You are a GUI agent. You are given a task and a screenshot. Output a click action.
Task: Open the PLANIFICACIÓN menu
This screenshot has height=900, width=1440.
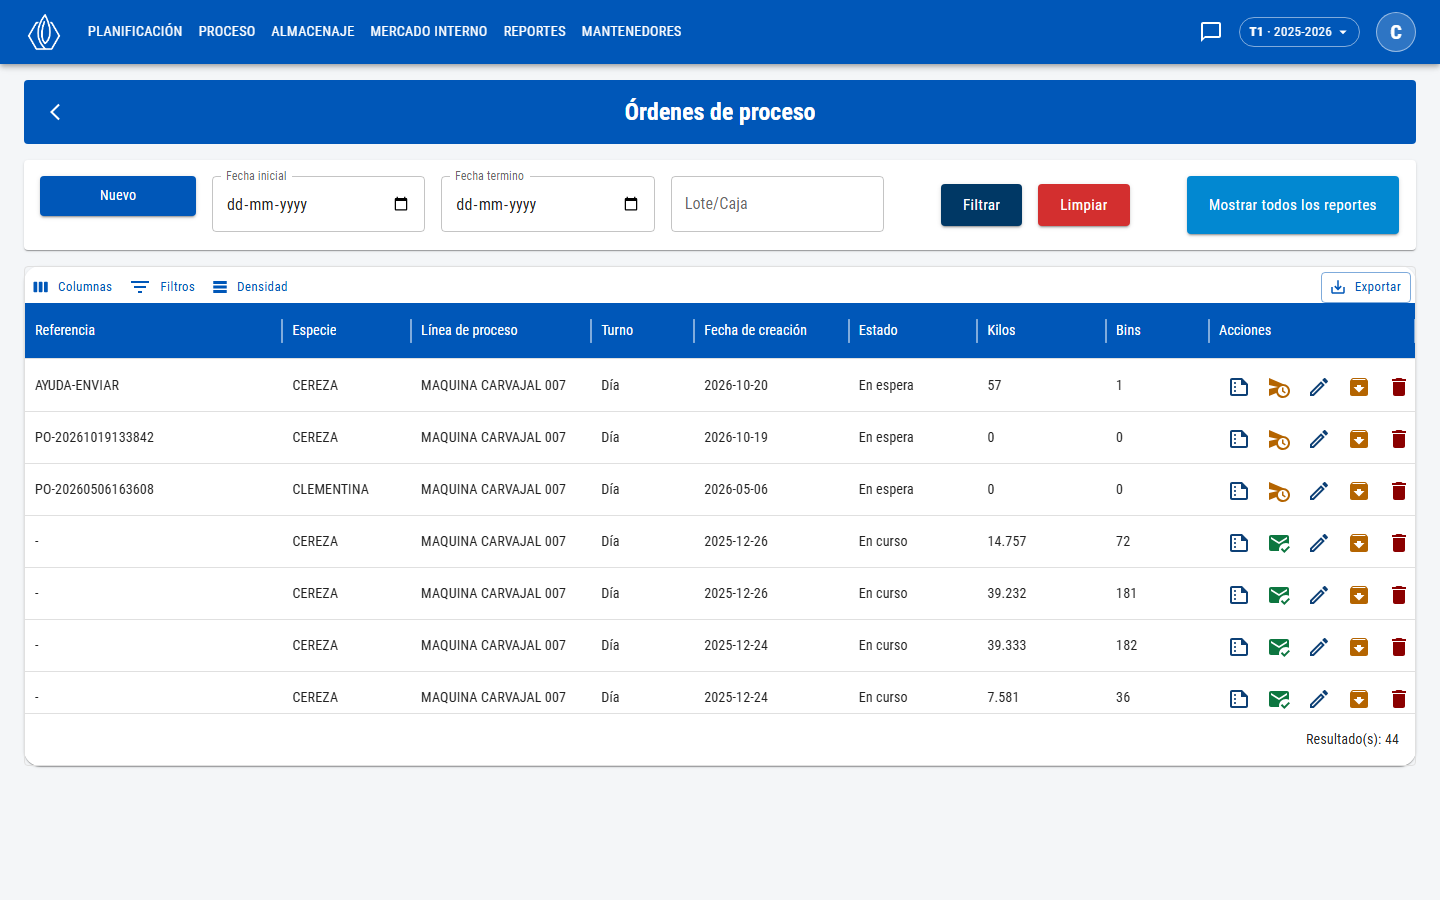click(x=135, y=32)
